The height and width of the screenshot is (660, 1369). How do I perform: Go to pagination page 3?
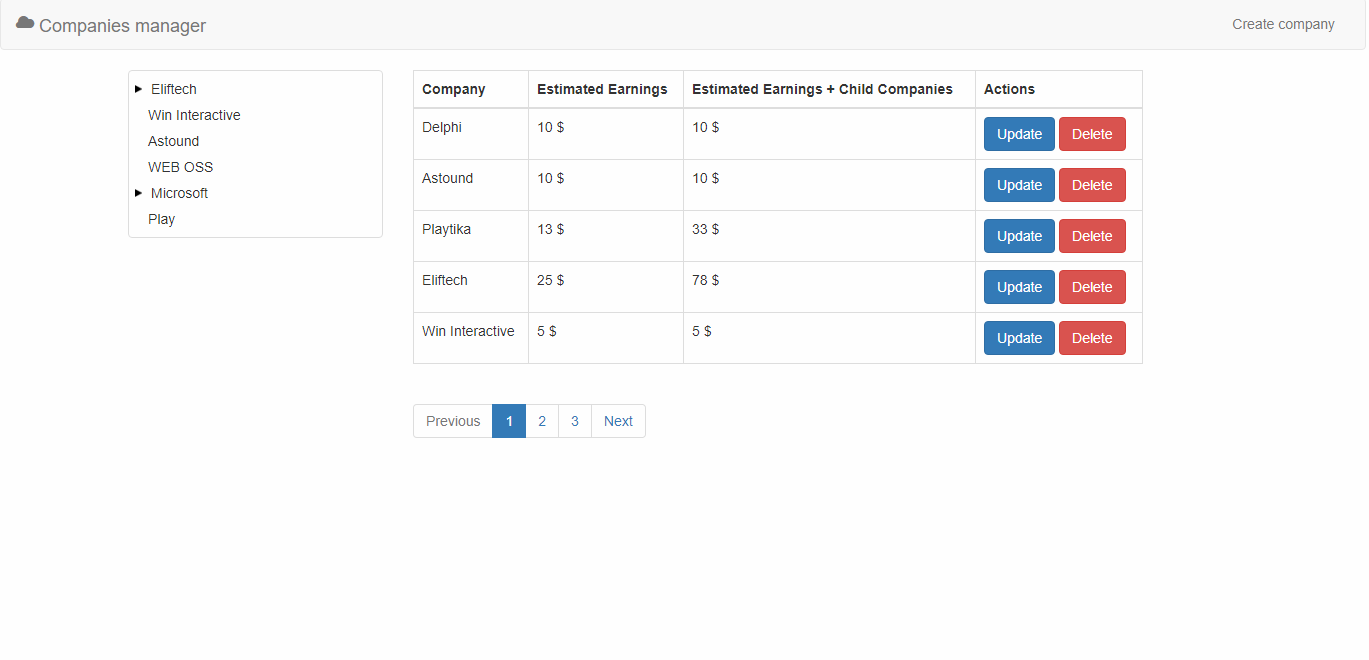pos(575,421)
